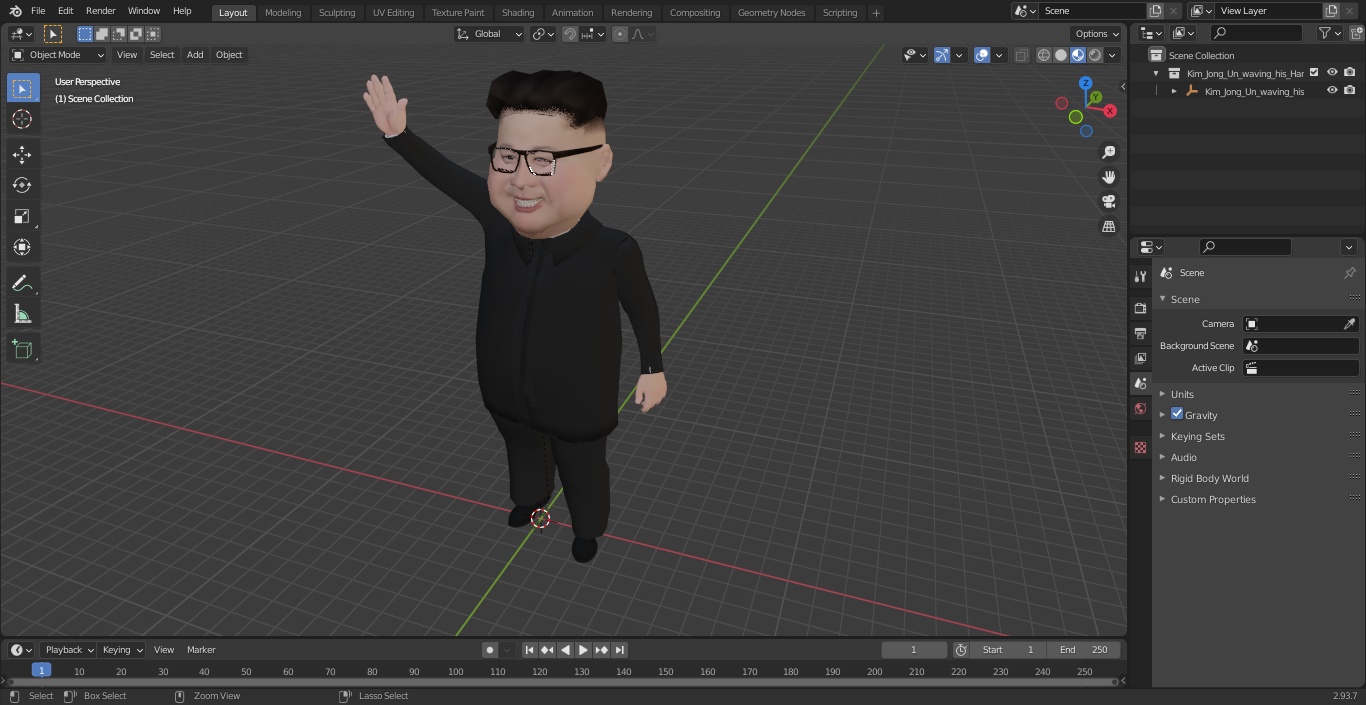Select solid viewport shading
The height and width of the screenshot is (705, 1366).
click(x=1061, y=55)
